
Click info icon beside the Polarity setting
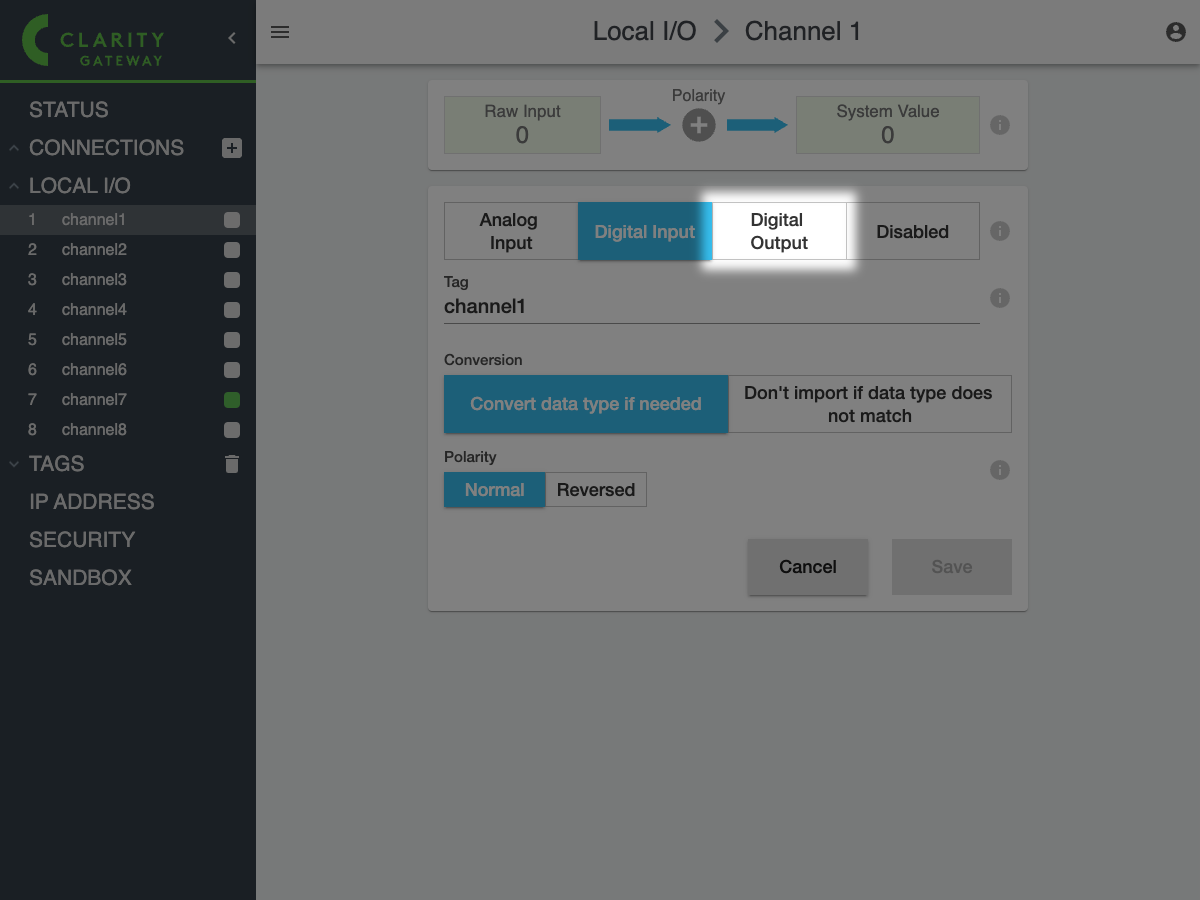(x=999, y=470)
